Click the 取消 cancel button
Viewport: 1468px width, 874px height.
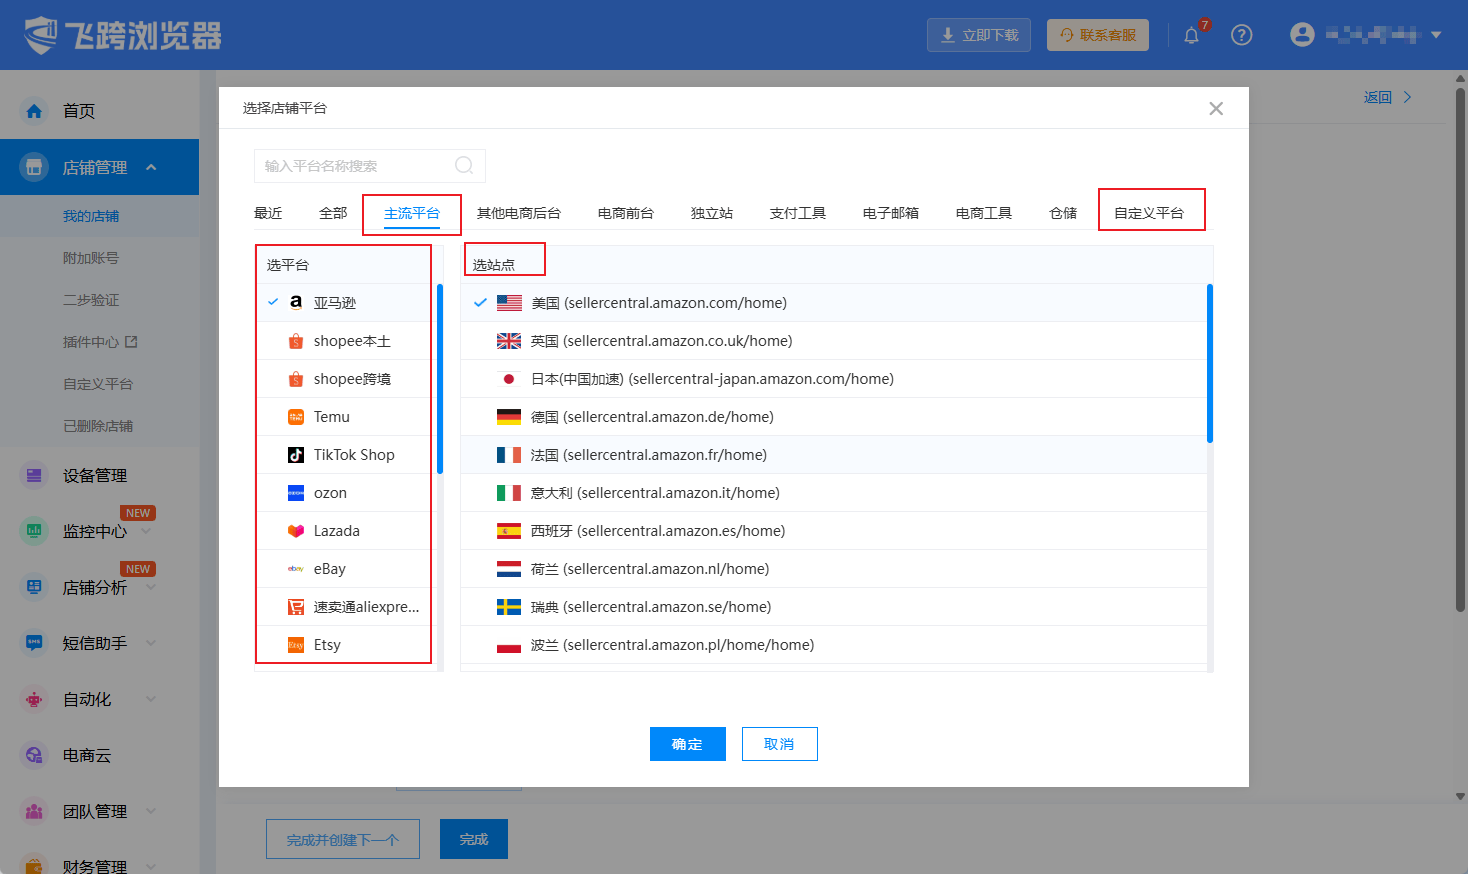click(x=779, y=744)
